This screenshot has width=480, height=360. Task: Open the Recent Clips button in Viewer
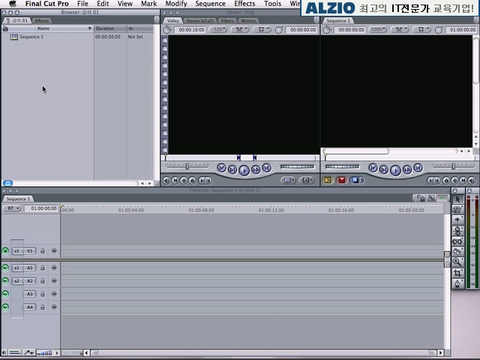[x=288, y=180]
